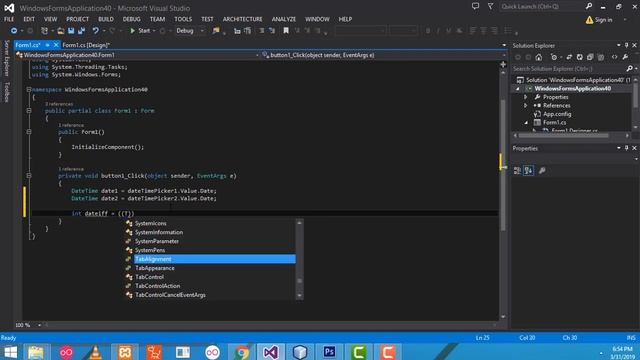Open the Toolbox side tab
The width and height of the screenshot is (640, 360).
pyautogui.click(x=7, y=91)
